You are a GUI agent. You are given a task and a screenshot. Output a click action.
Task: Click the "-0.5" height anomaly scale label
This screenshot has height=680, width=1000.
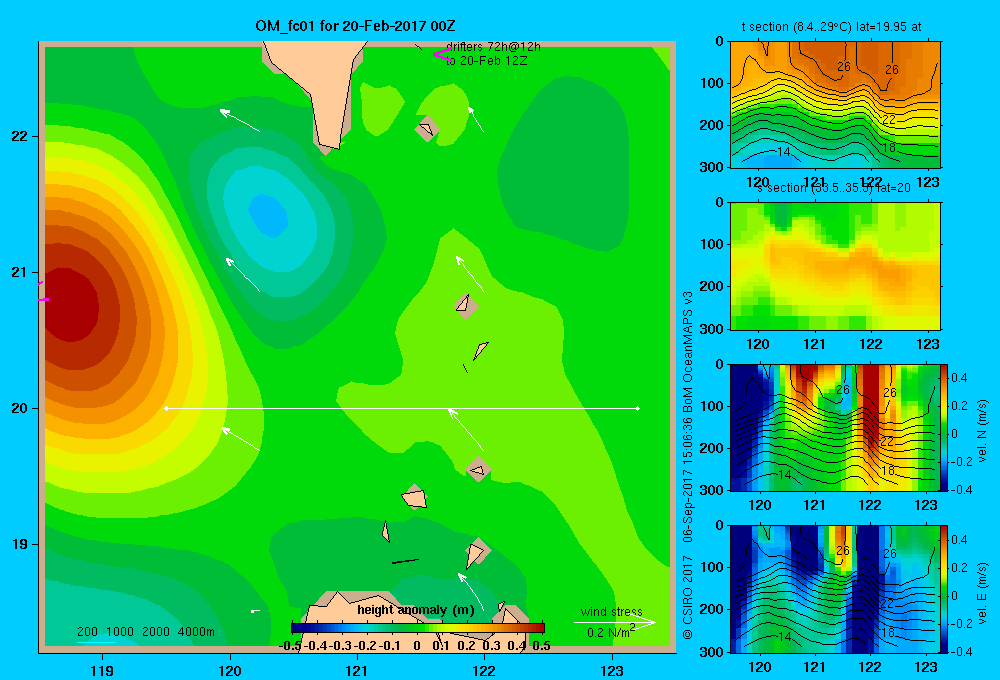coord(290,646)
